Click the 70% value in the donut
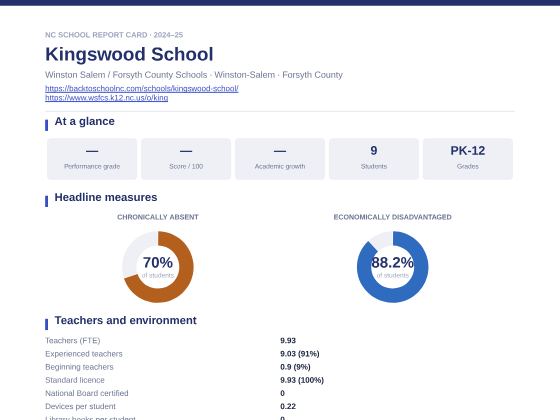Screen dimensions: 560x420 click(x=158, y=263)
